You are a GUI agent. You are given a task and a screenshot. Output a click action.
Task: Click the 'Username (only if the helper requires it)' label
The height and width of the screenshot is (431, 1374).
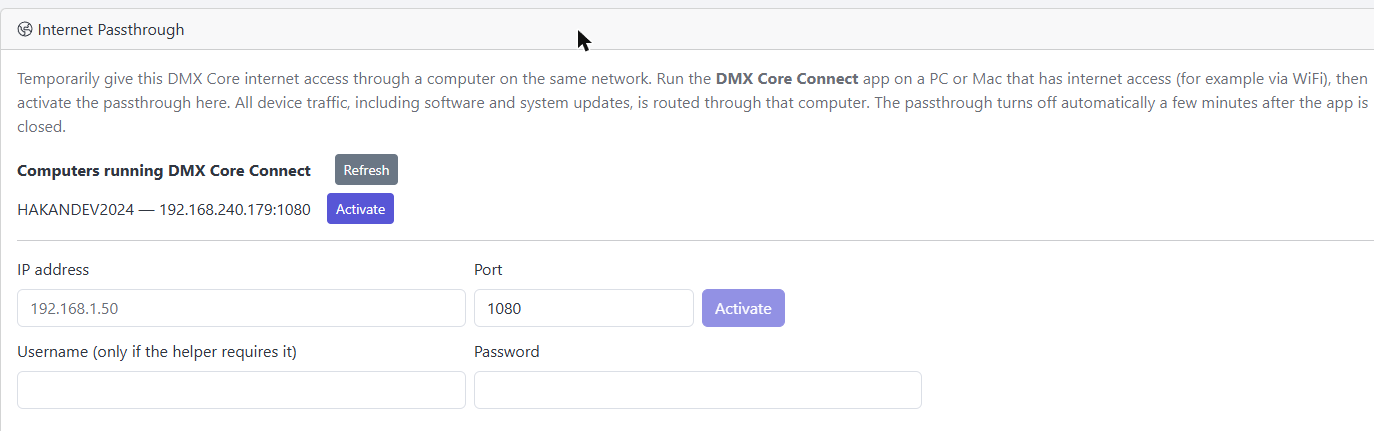[x=157, y=352]
